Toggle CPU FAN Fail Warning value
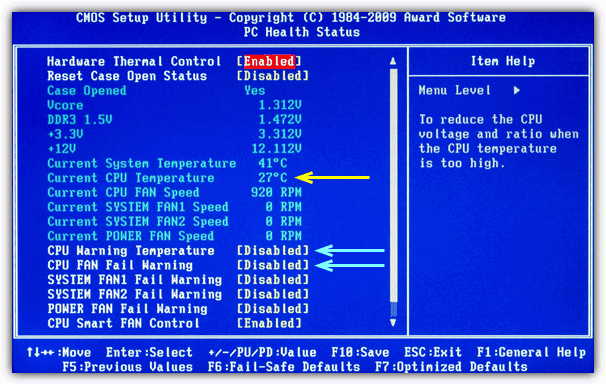 [273, 265]
